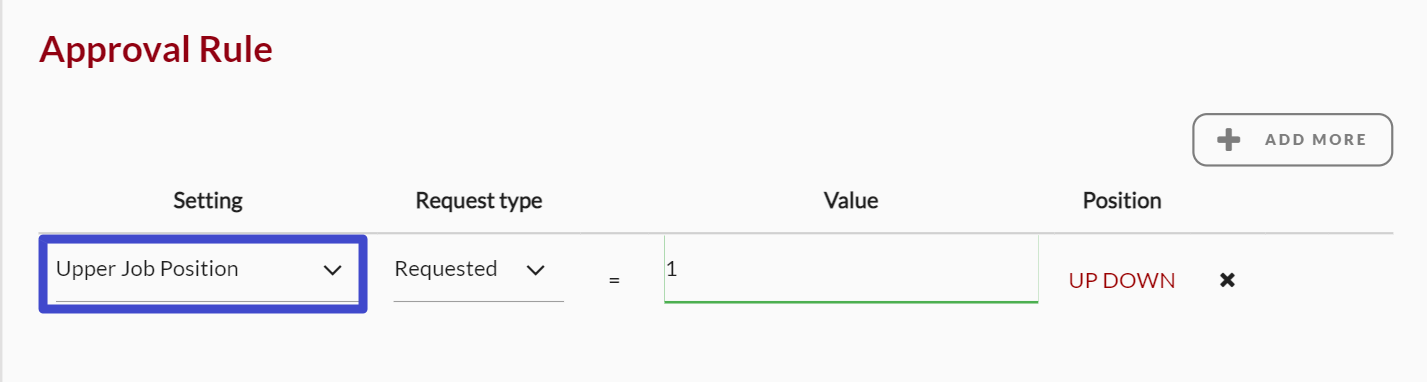Click the ADD MORE text label

[1316, 140]
